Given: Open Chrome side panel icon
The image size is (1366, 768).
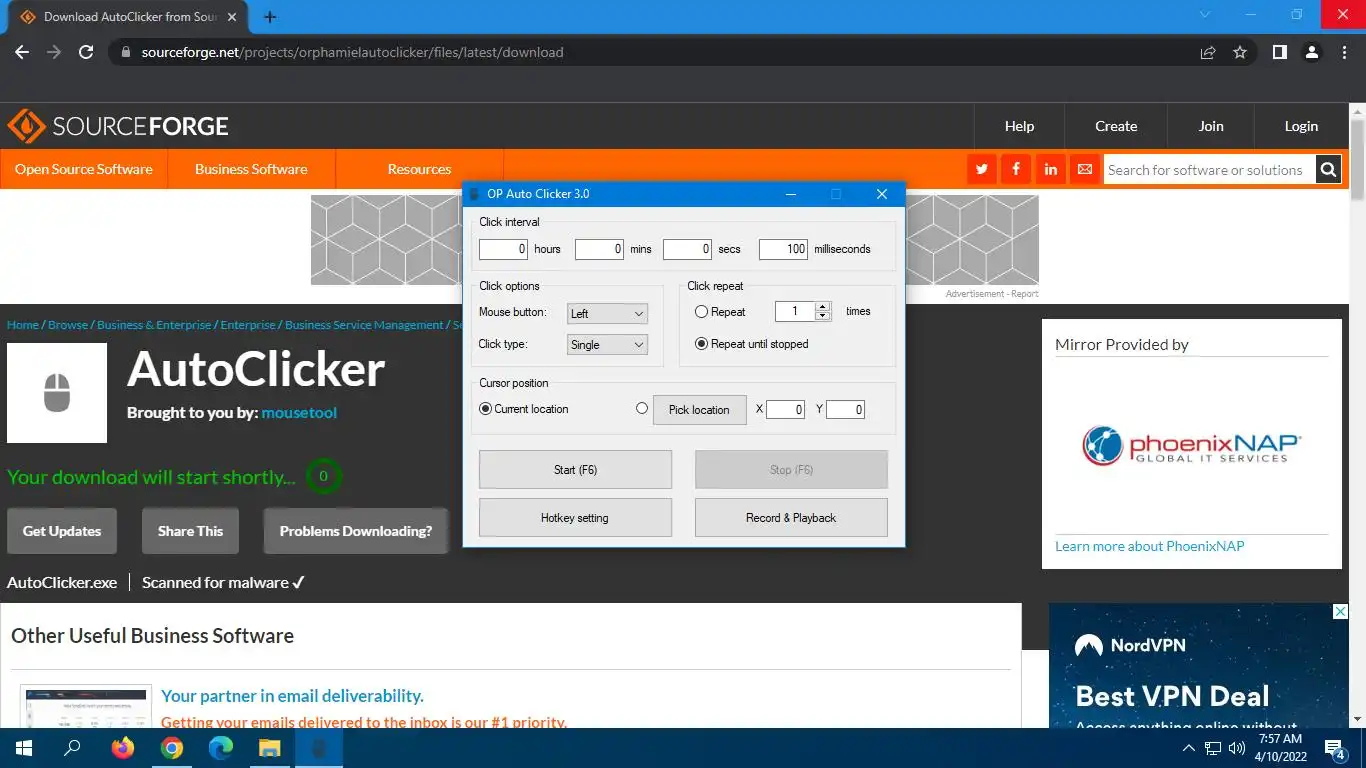Looking at the screenshot, I should point(1279,52).
